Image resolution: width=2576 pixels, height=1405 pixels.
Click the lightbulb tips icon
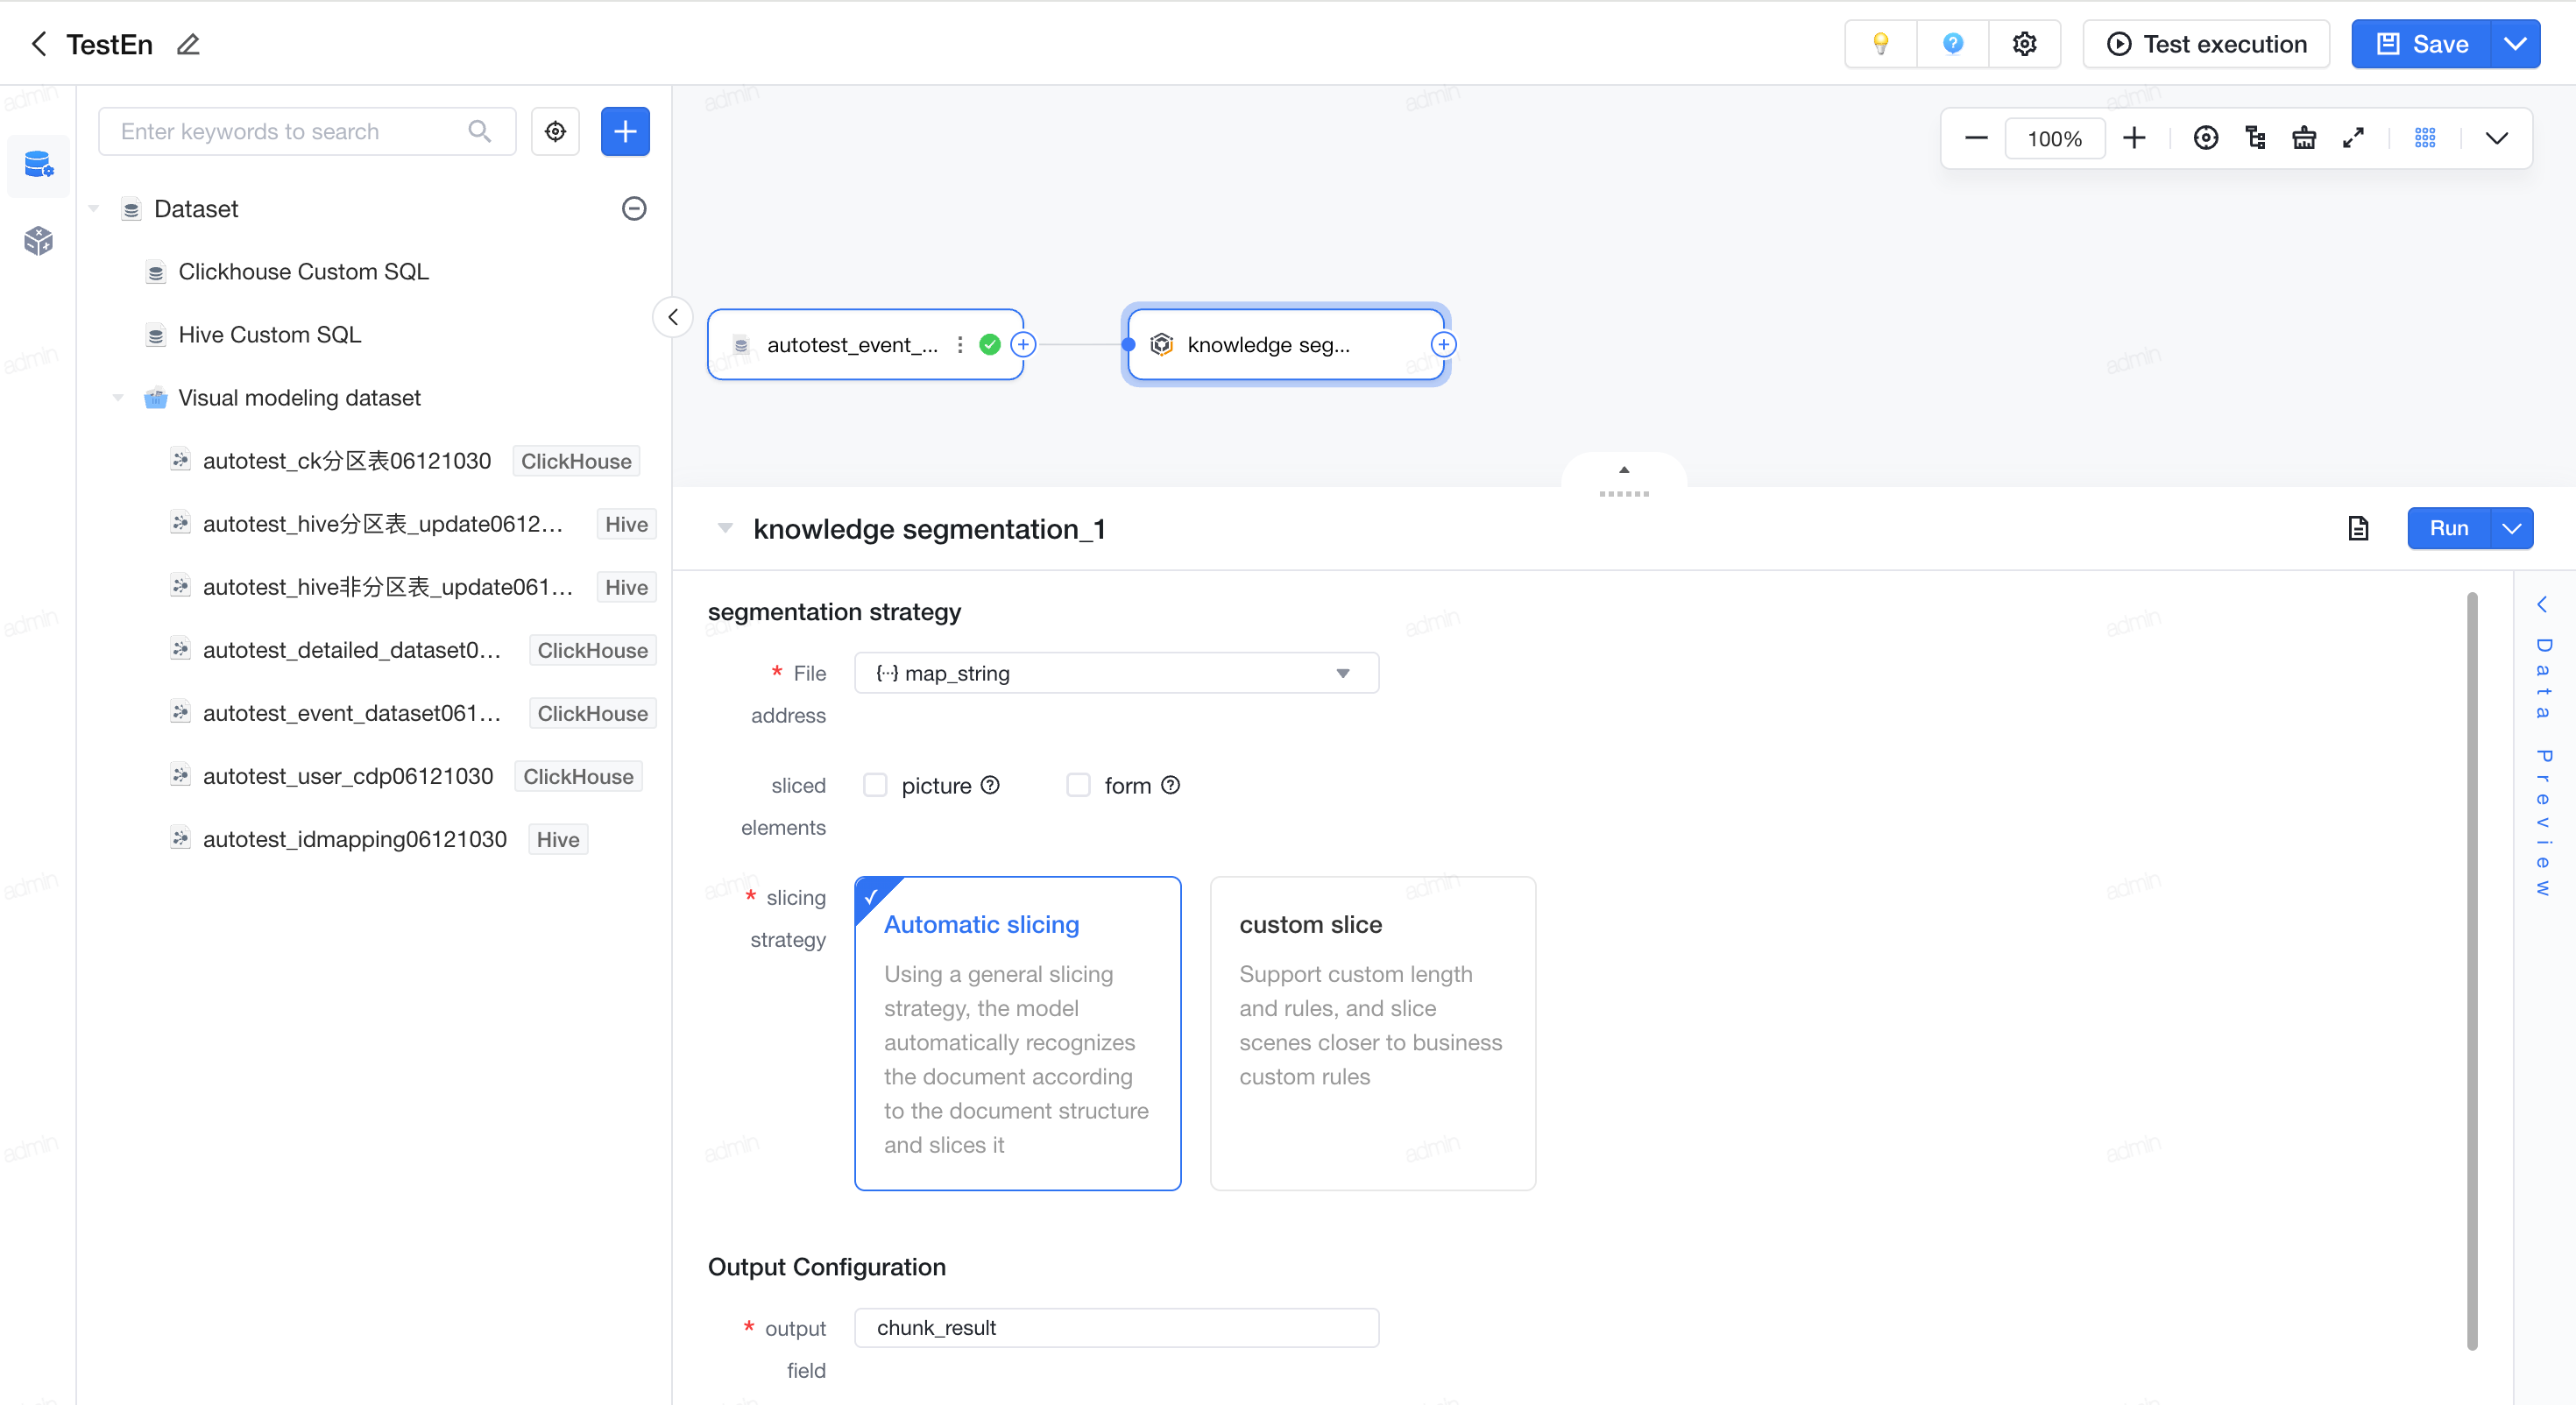click(x=1881, y=44)
